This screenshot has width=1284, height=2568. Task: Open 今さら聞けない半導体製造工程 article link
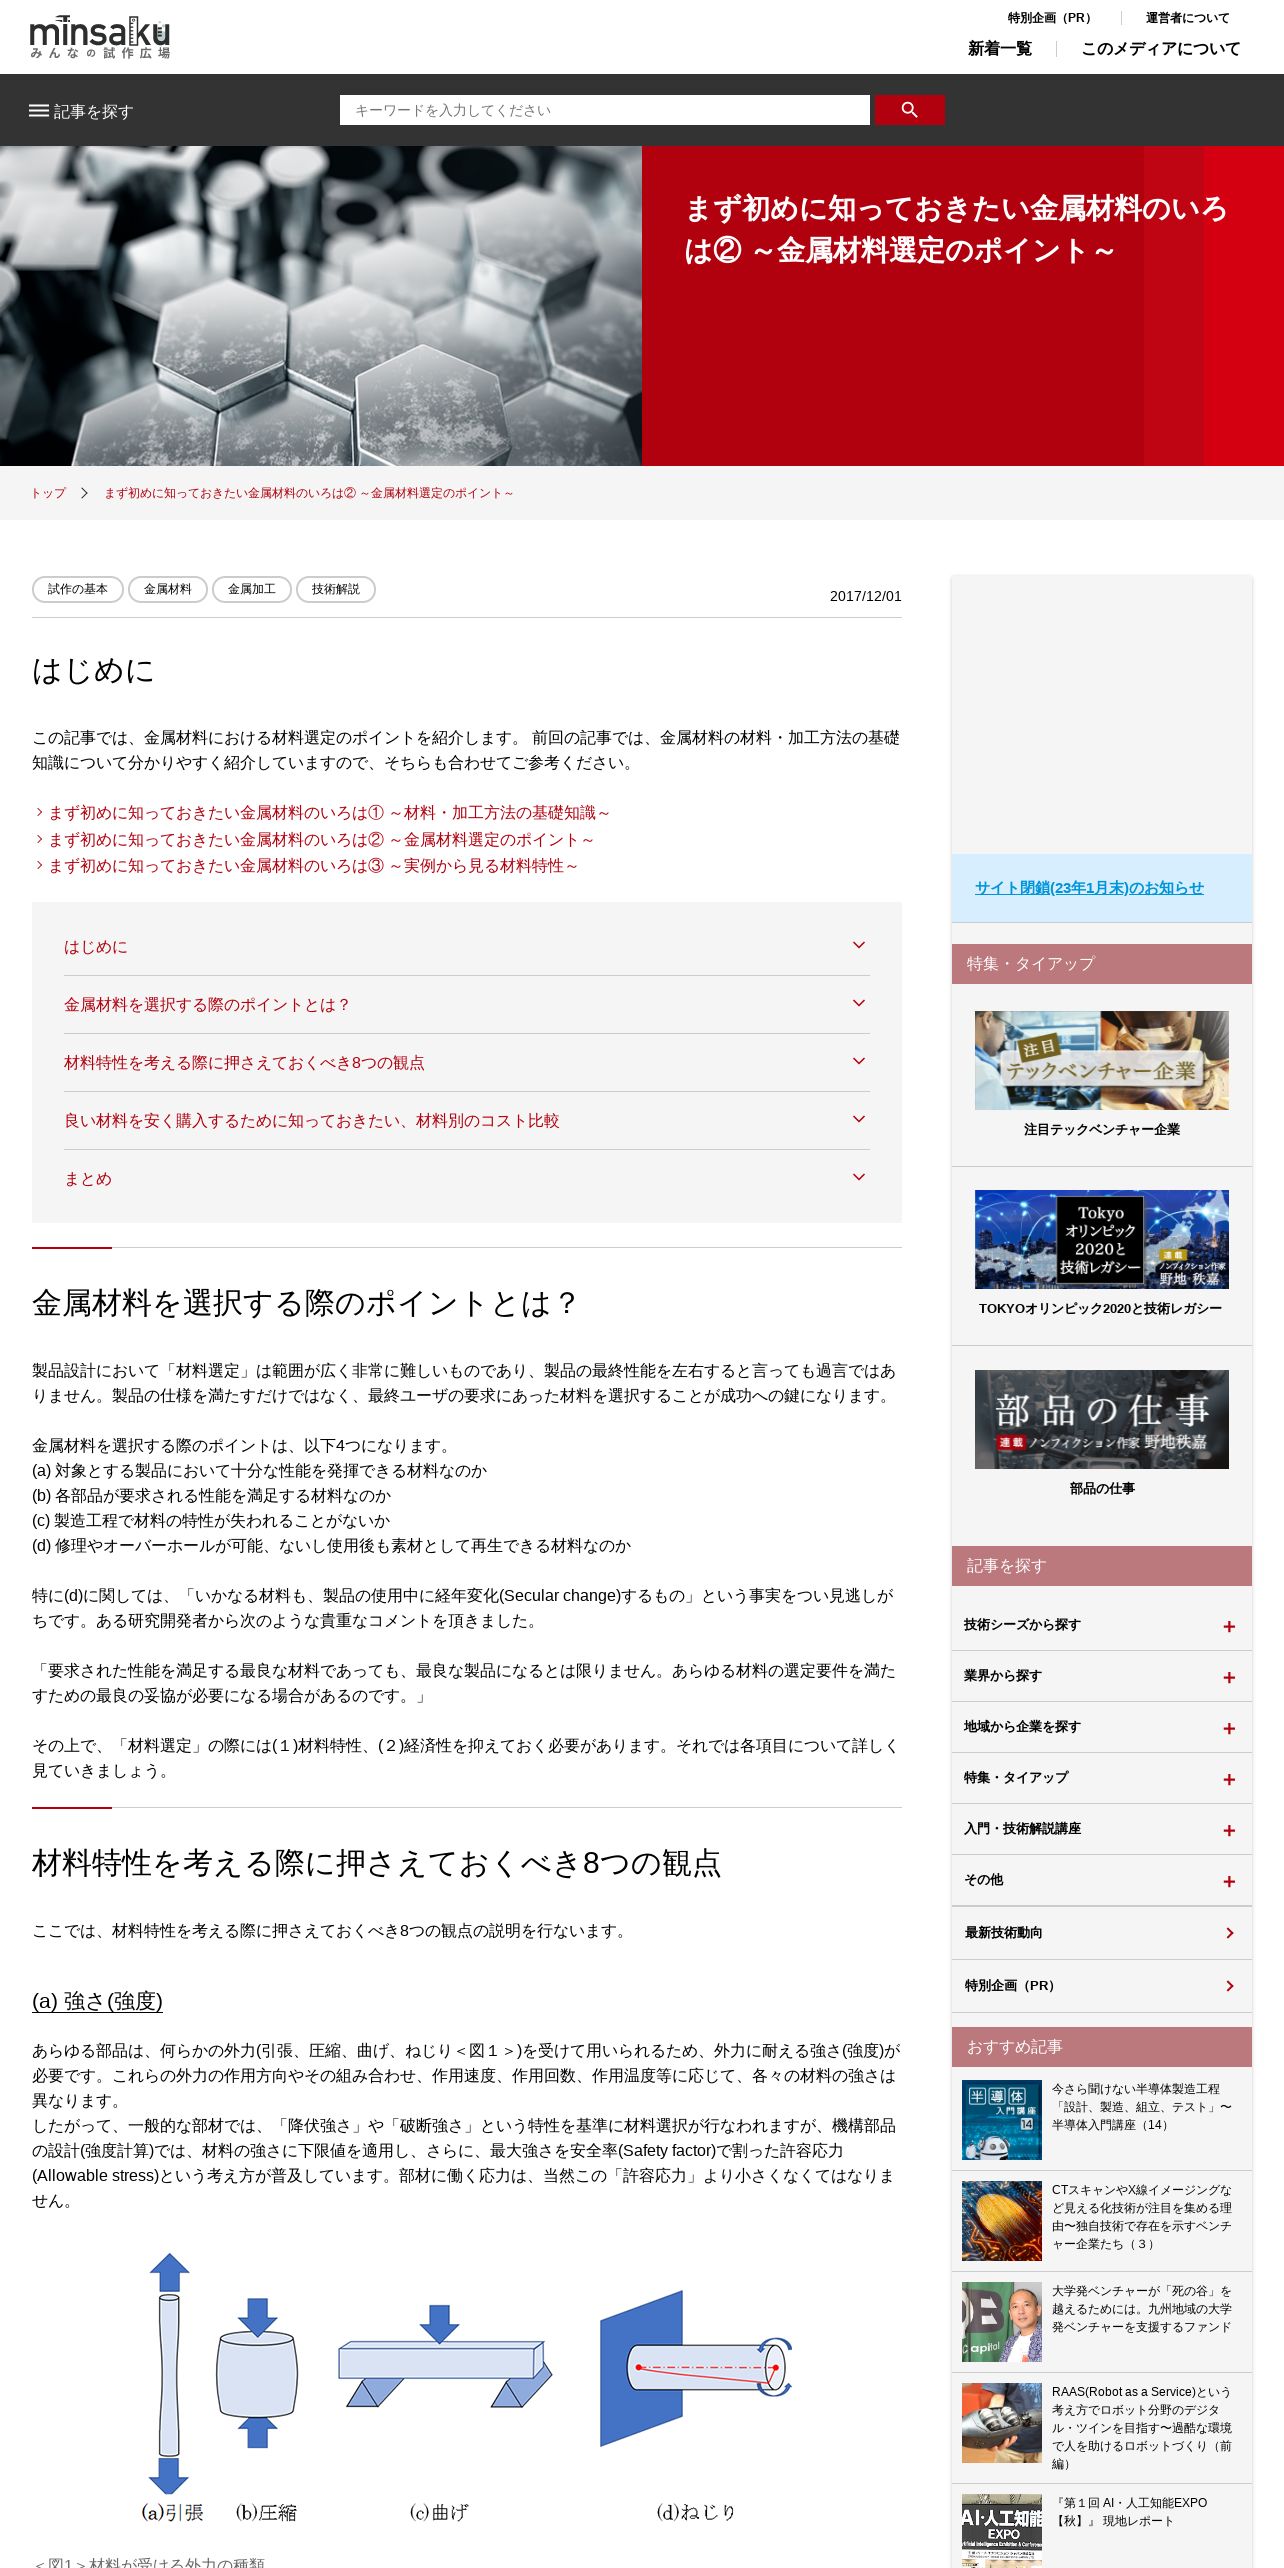pos(1141,2107)
